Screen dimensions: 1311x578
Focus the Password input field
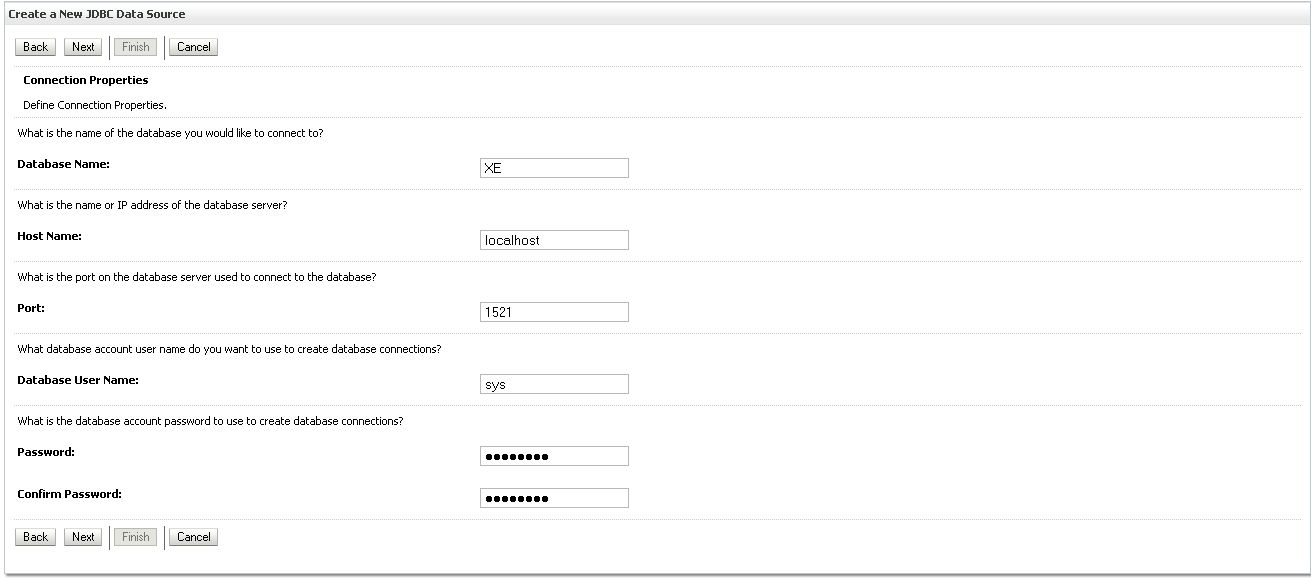pyautogui.click(x=554, y=456)
